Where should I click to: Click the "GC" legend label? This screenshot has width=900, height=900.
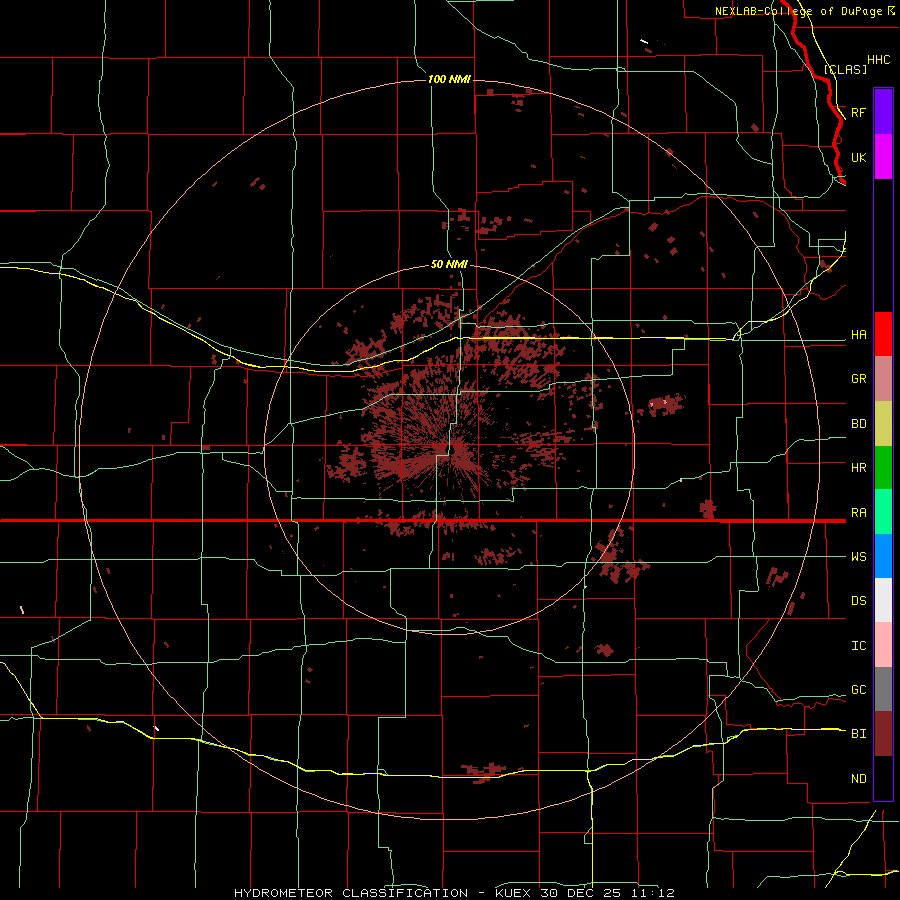pos(859,690)
